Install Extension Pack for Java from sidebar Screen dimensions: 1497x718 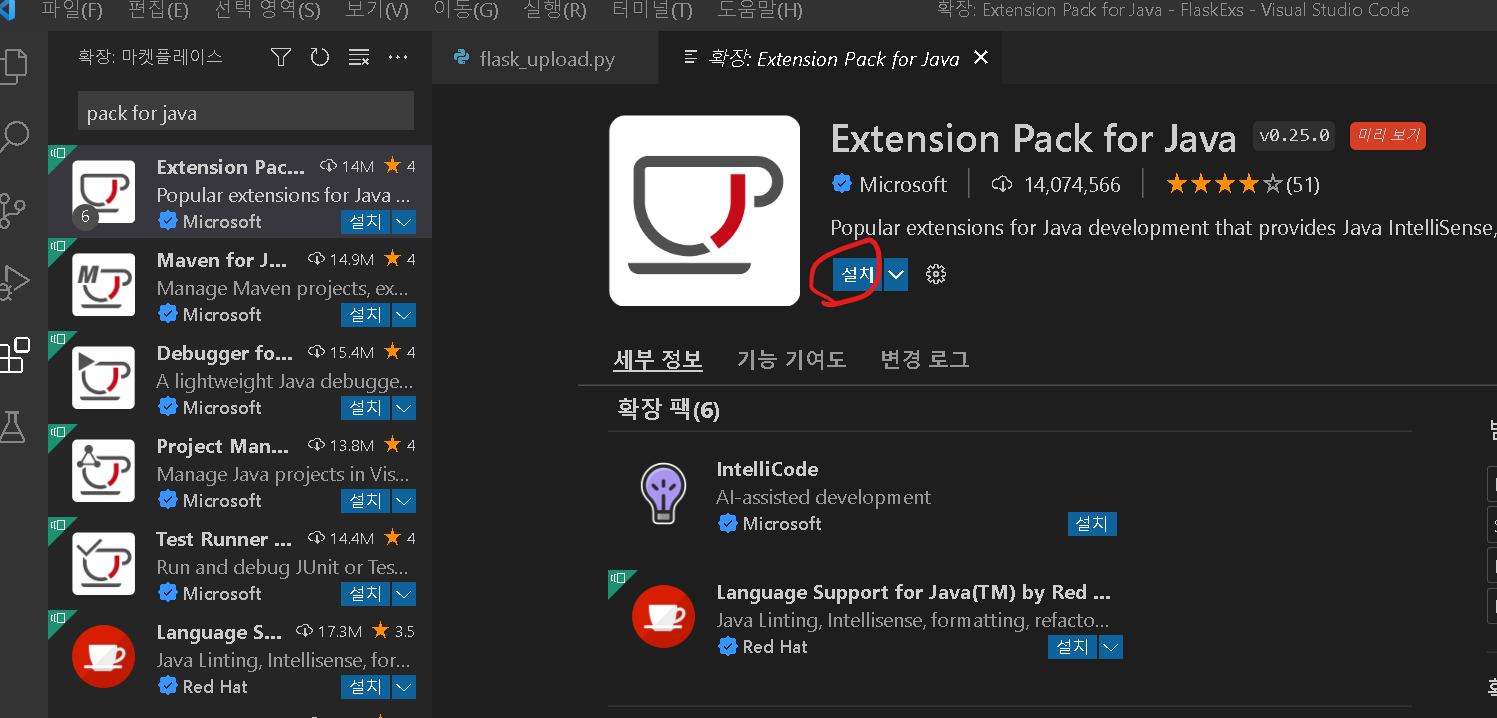point(365,222)
